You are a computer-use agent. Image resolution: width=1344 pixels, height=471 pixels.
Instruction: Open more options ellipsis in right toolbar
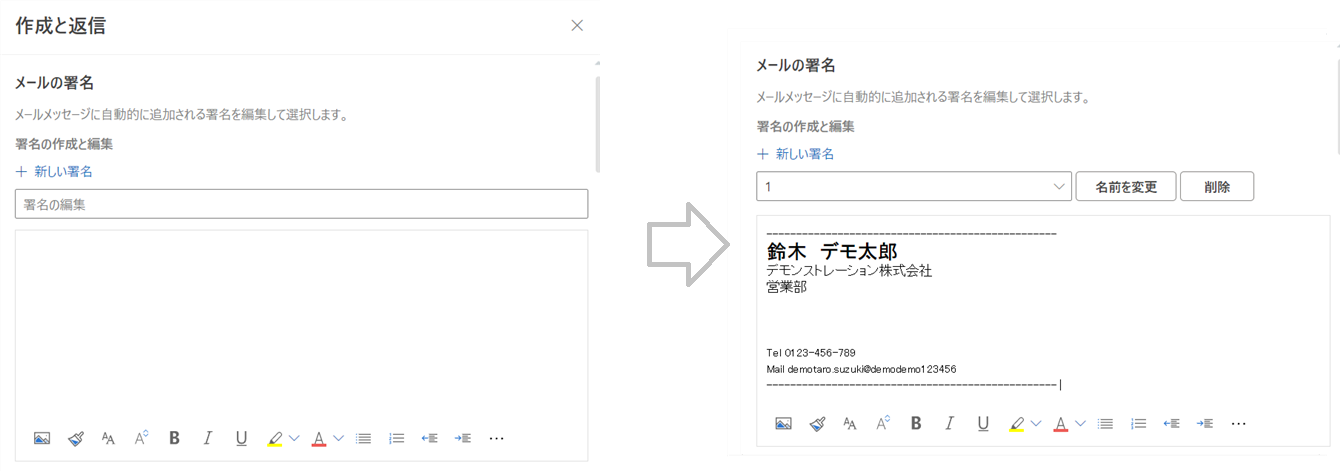(x=1239, y=423)
